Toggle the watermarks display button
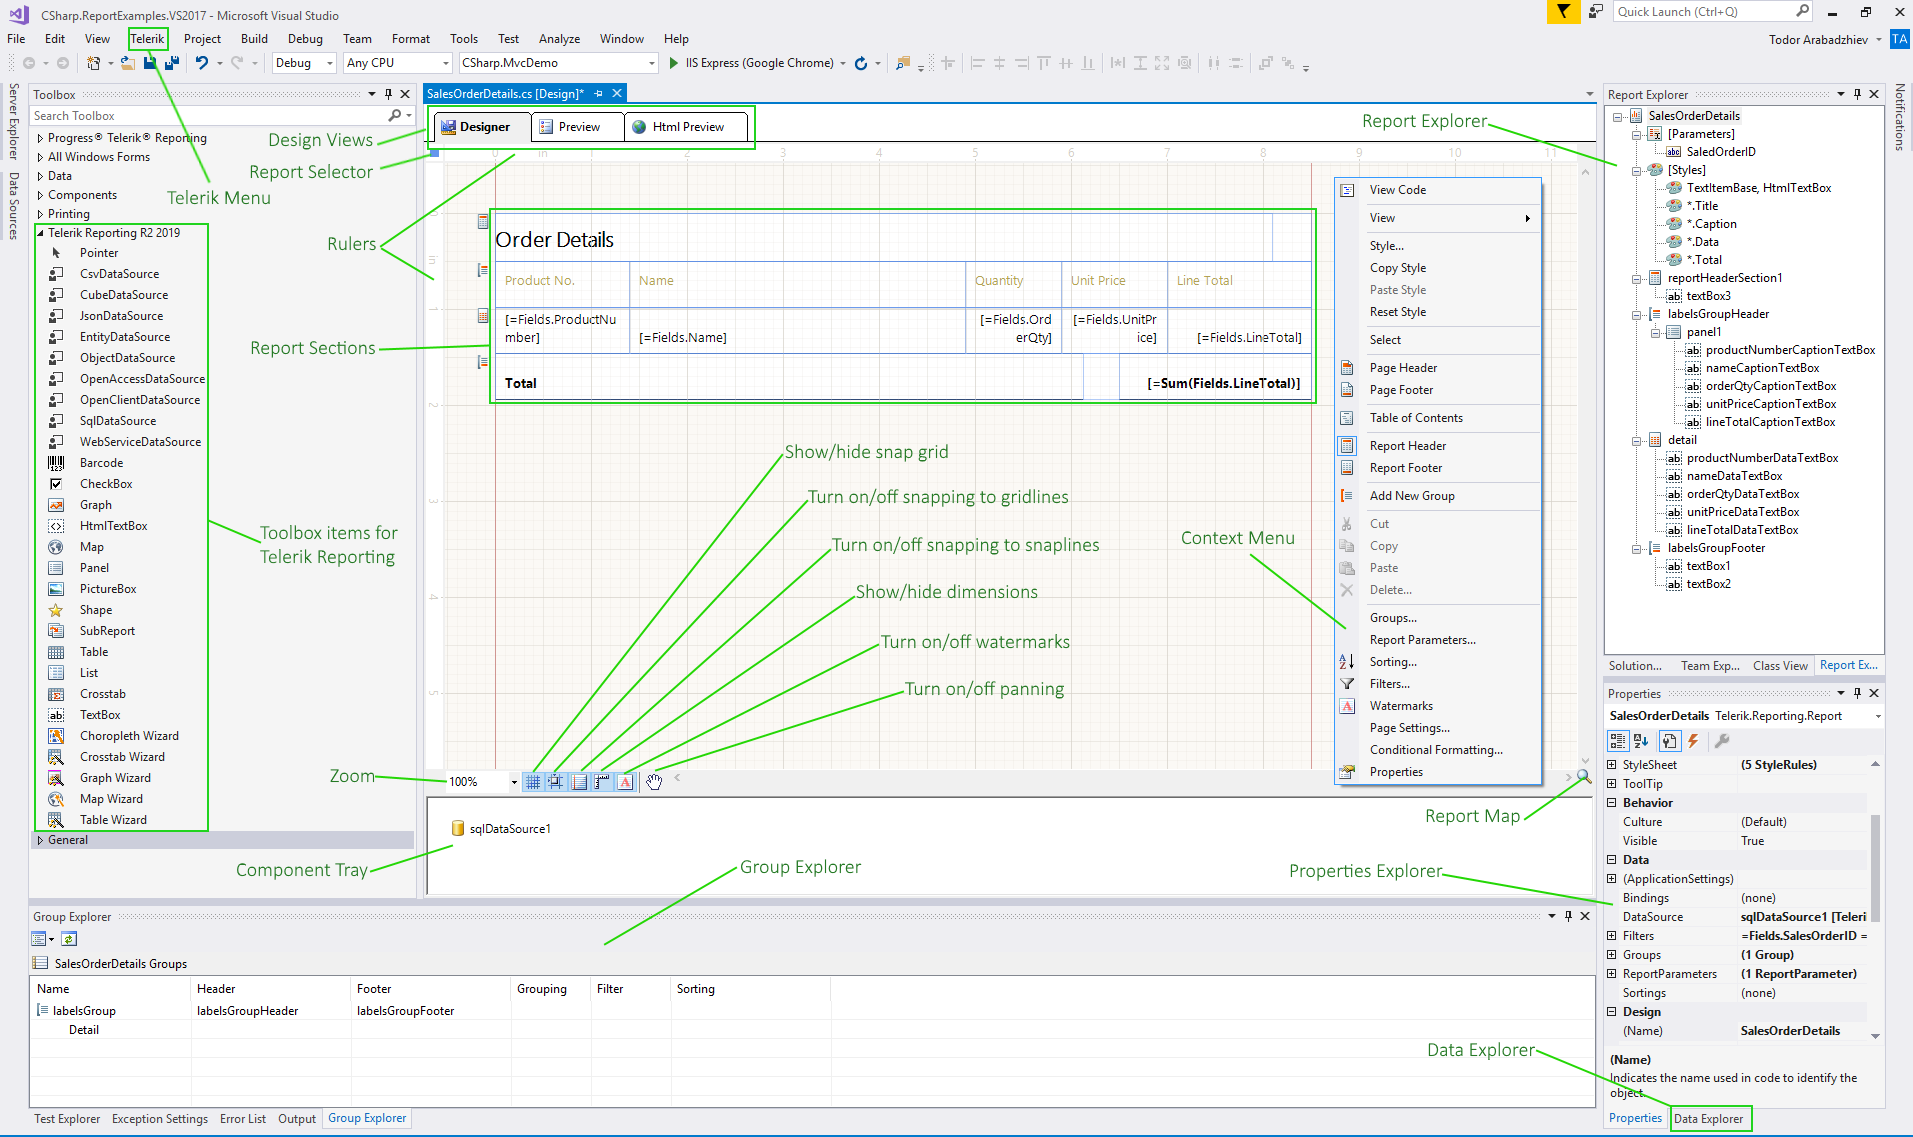 [625, 781]
